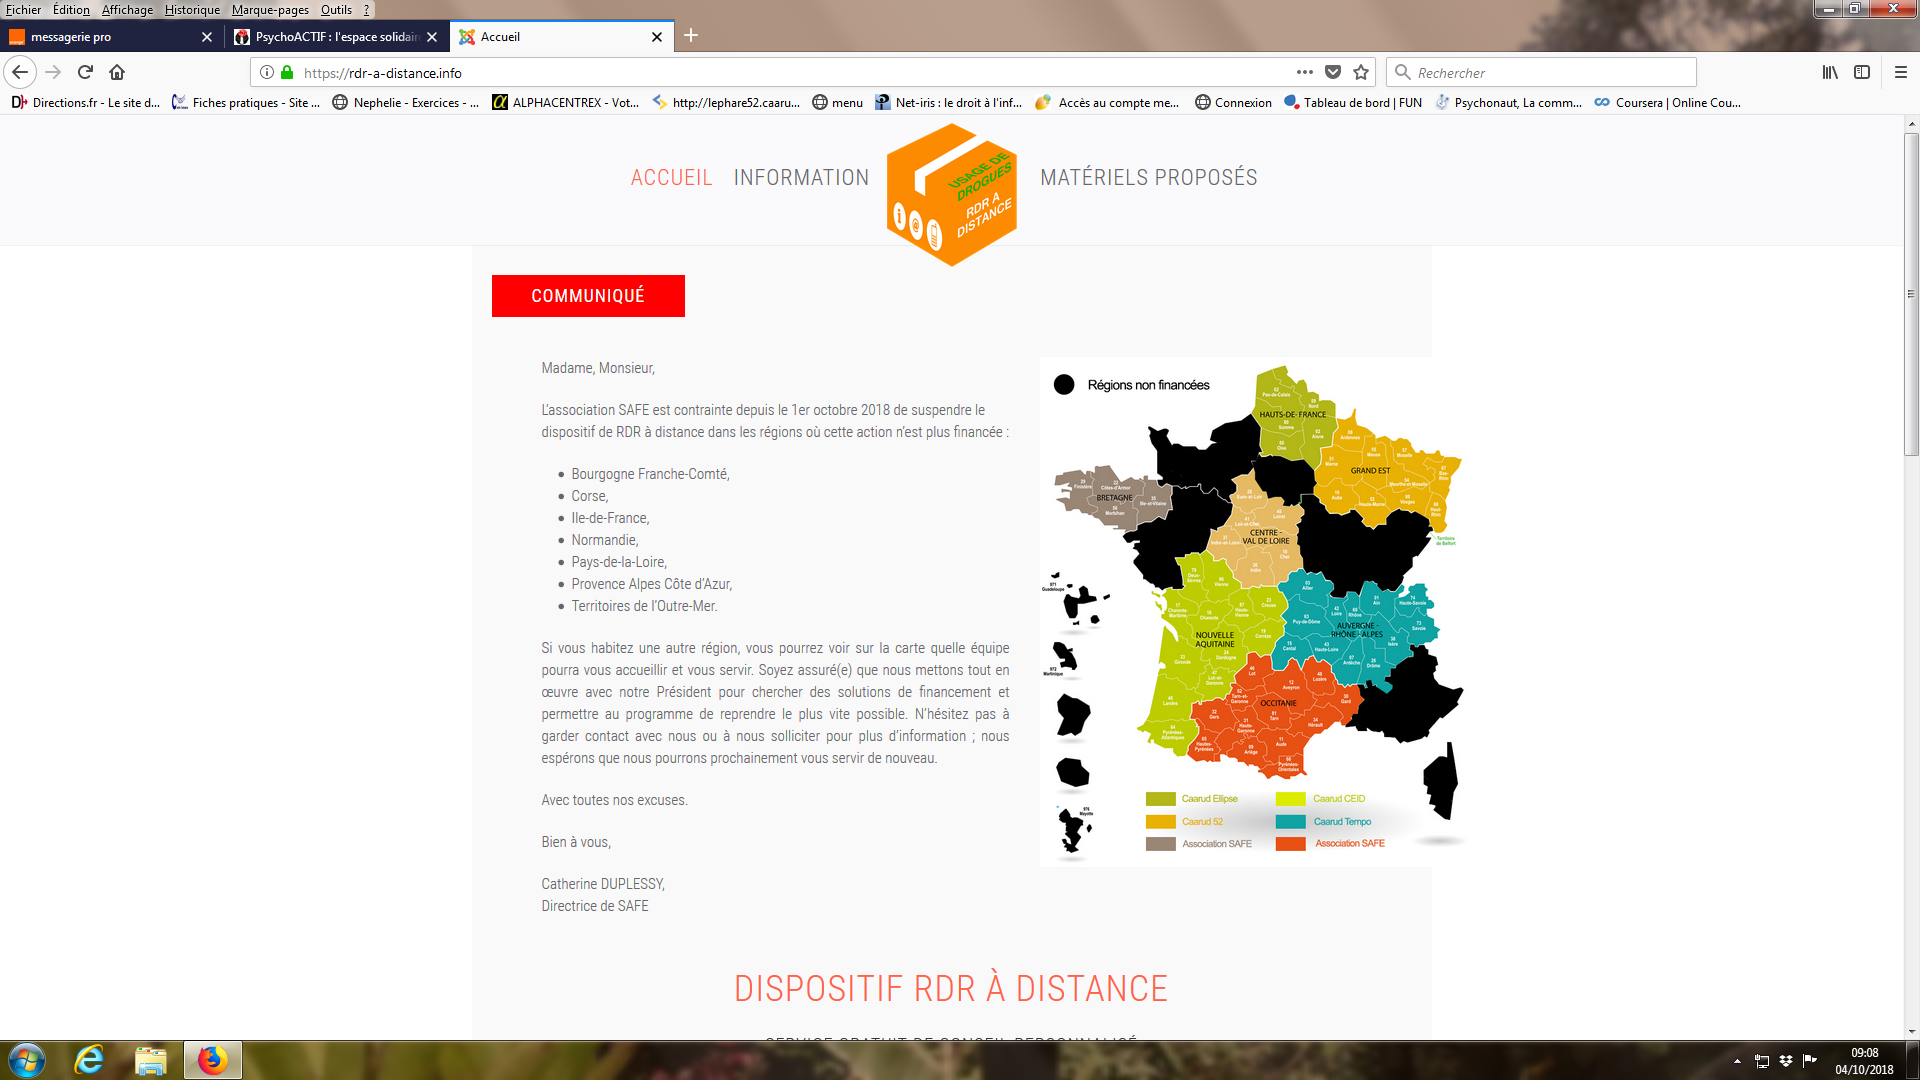Click the Caarud 52 orange legend swatch
The height and width of the screenshot is (1080, 1920).
1160,821
